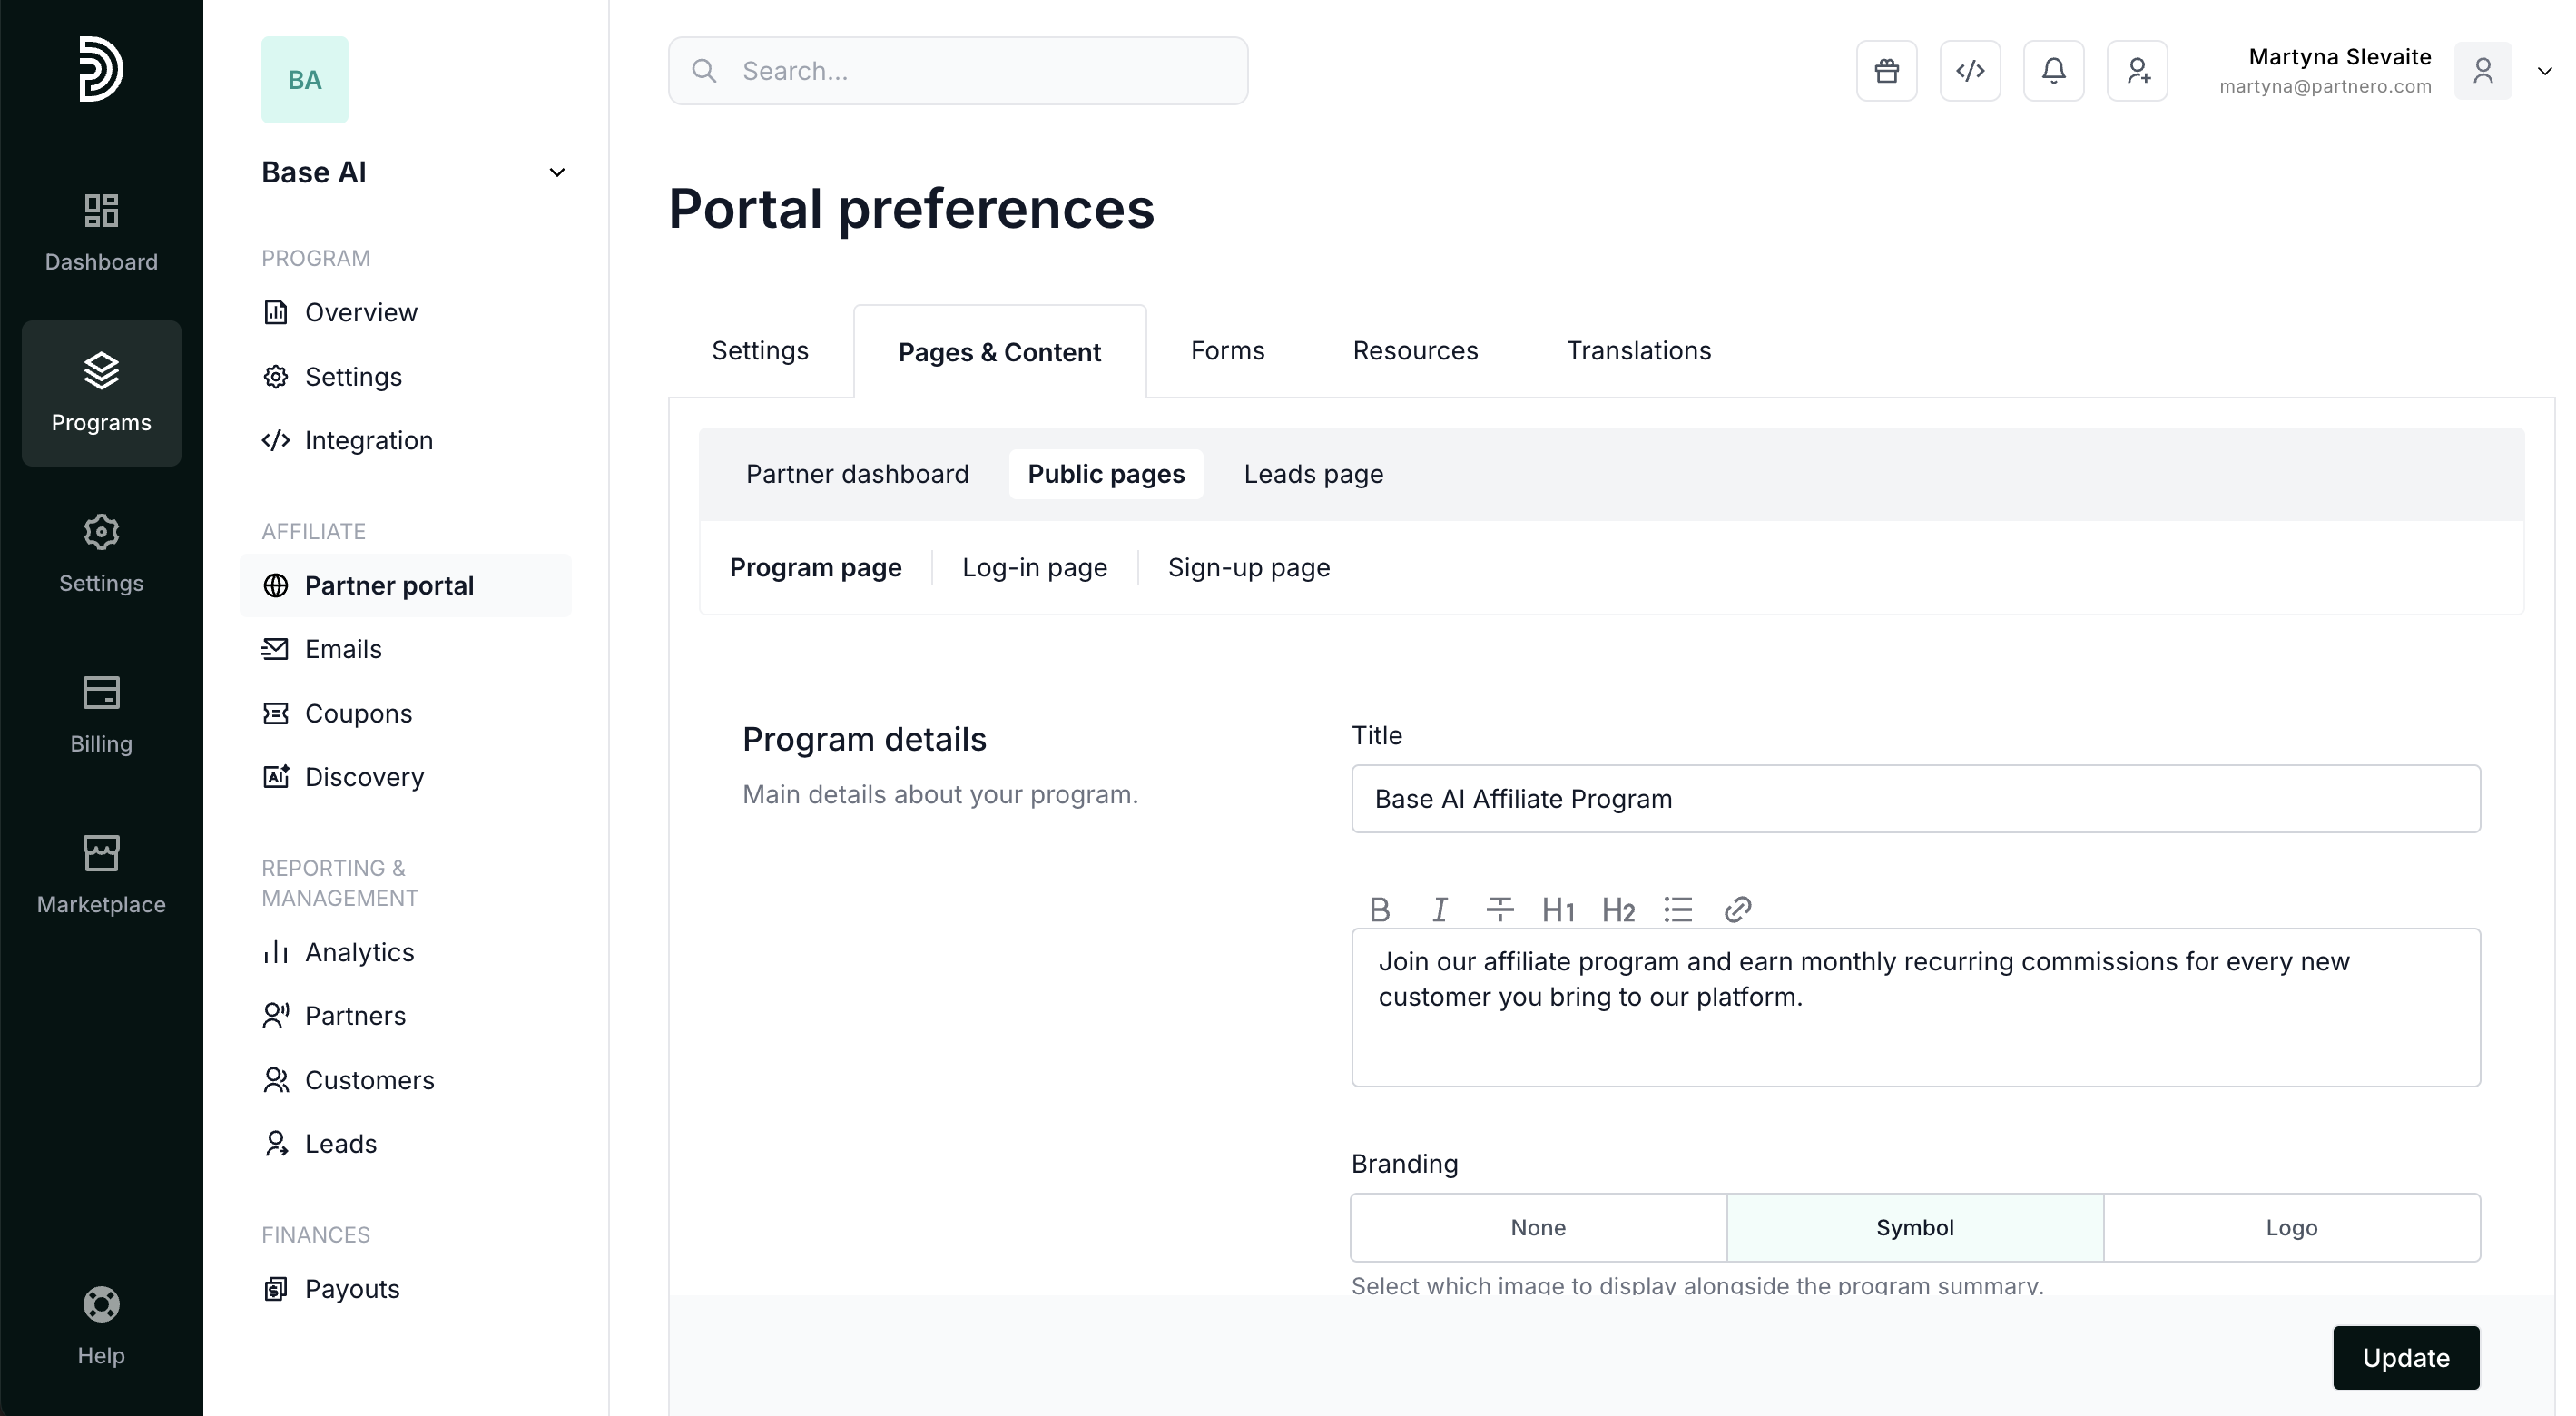Open the user account menu chevron
Image resolution: width=2576 pixels, height=1416 pixels.
tap(2544, 71)
